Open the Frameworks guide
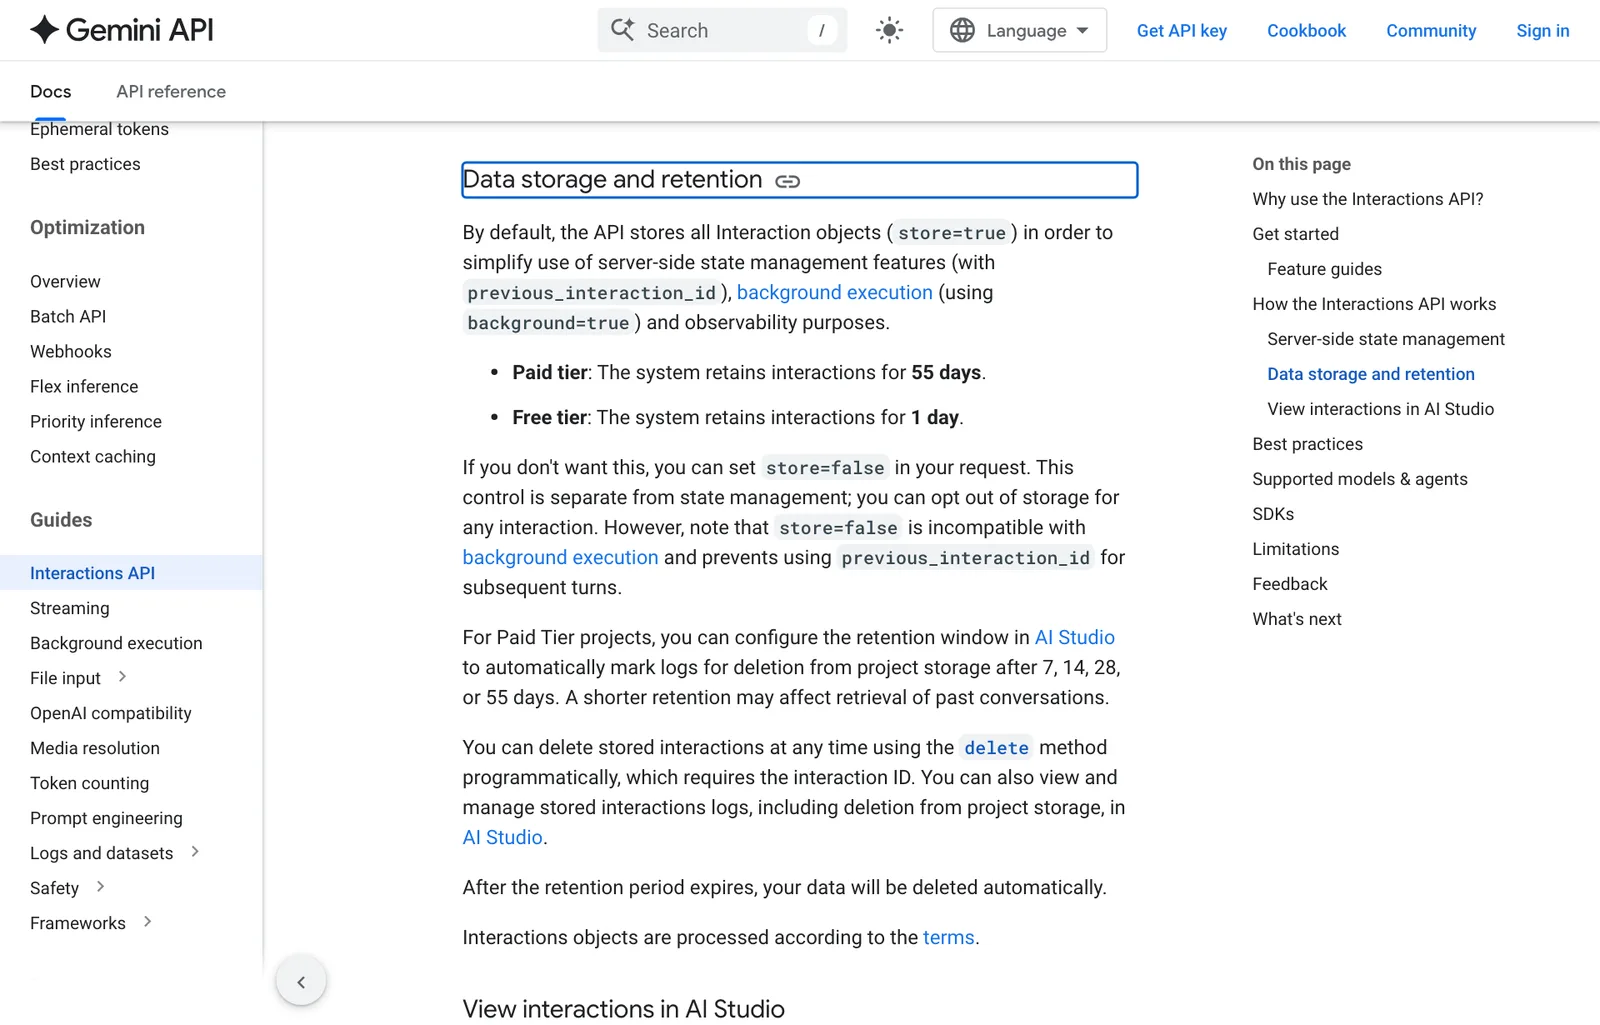Viewport: 1600px width, 1025px height. (x=78, y=923)
